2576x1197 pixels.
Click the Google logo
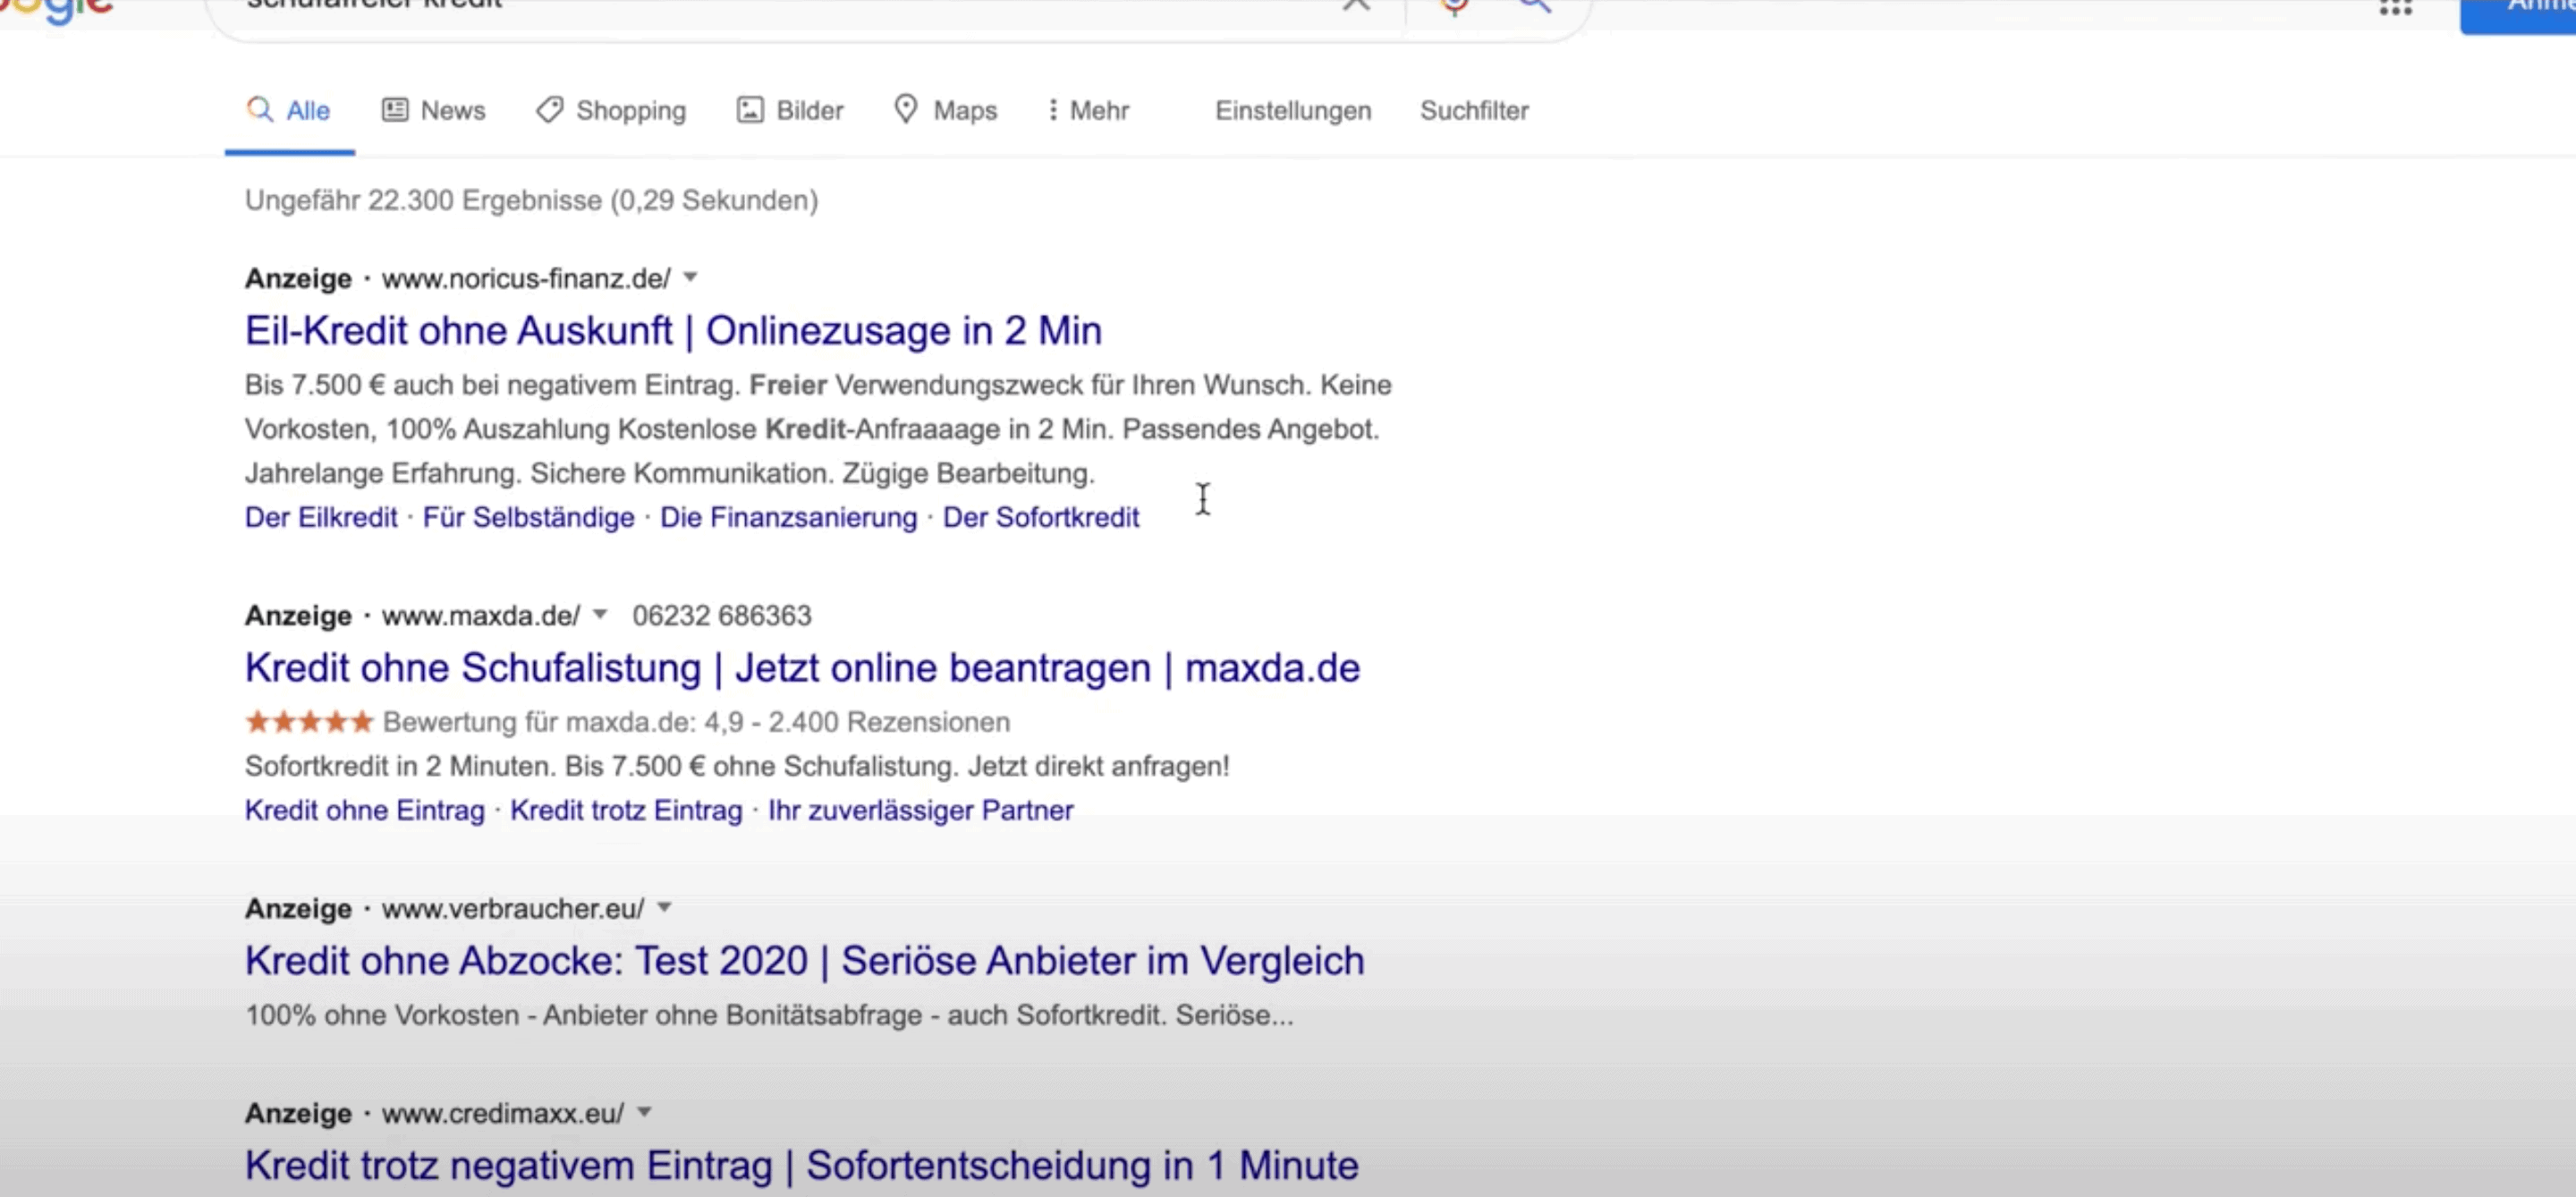pyautogui.click(x=56, y=10)
